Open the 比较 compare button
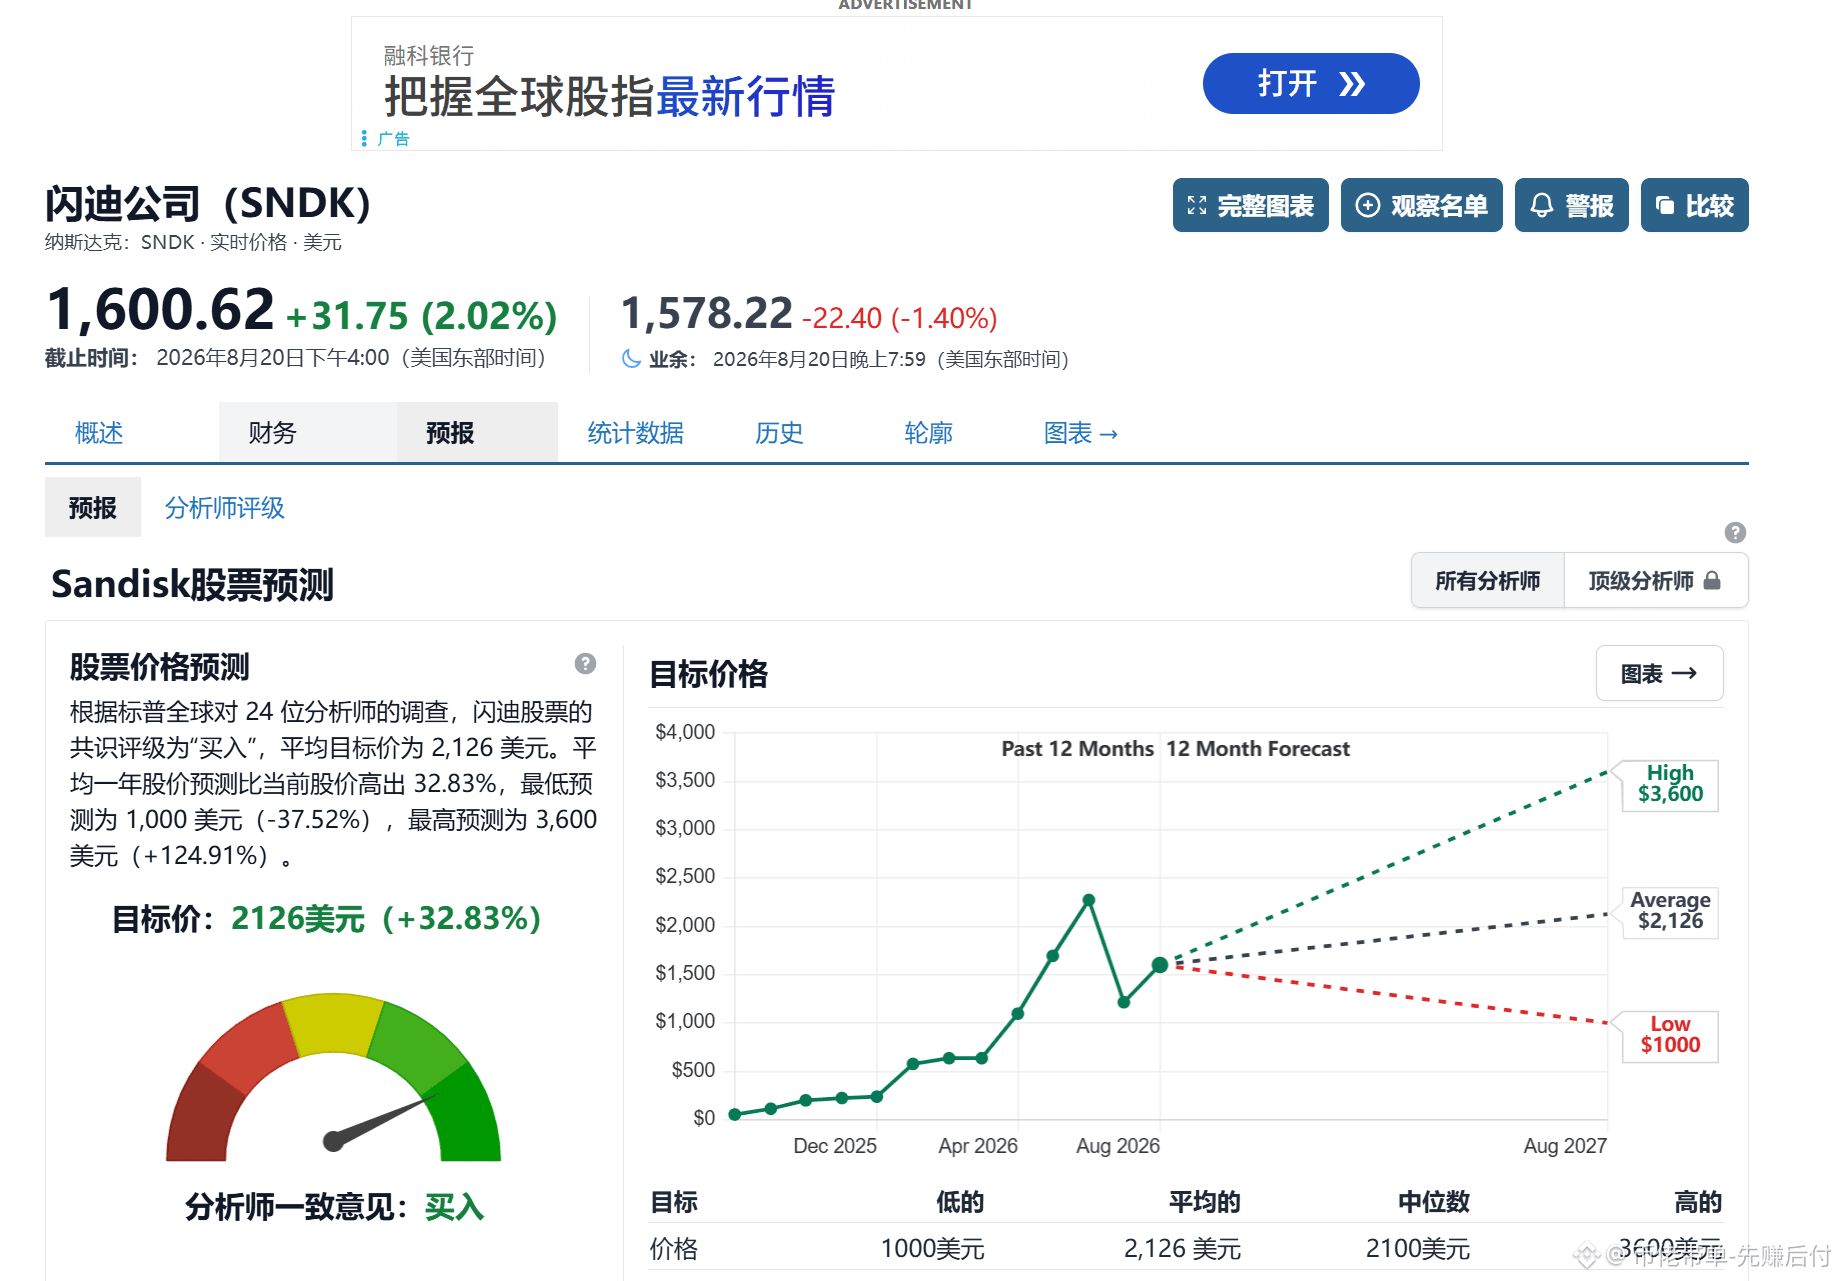 1694,205
